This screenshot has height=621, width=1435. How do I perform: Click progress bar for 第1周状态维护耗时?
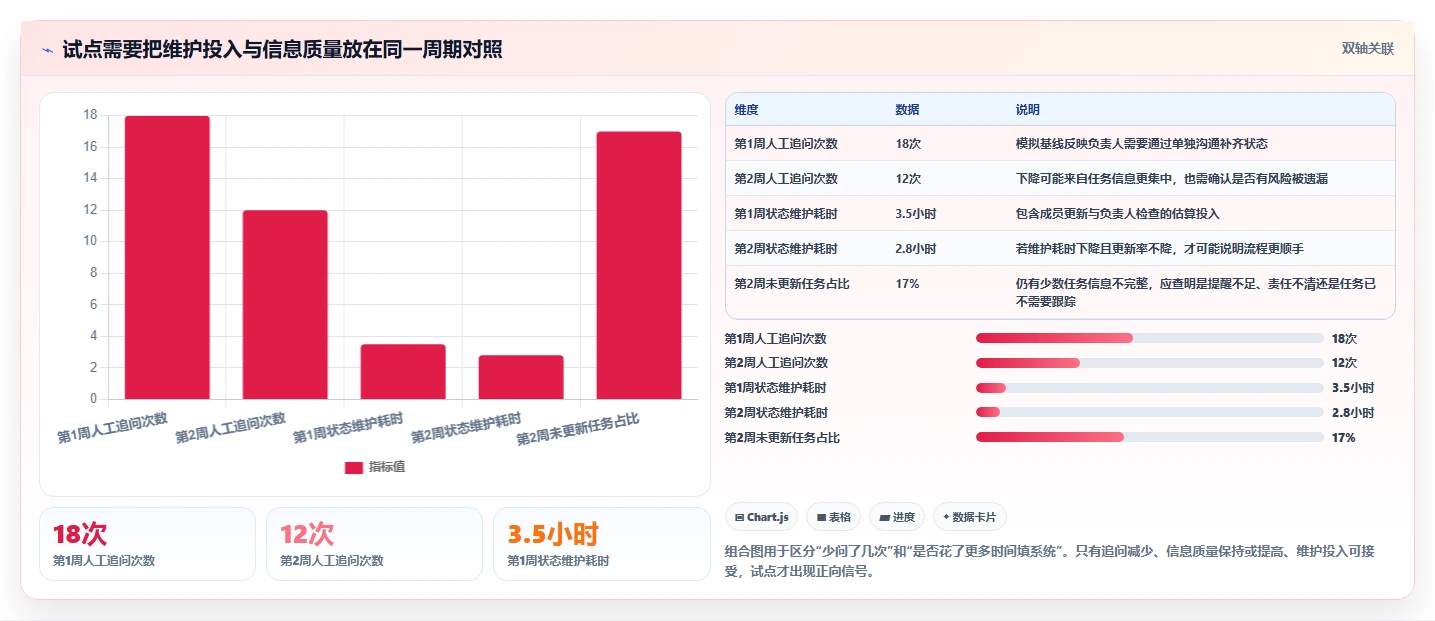(1150, 388)
